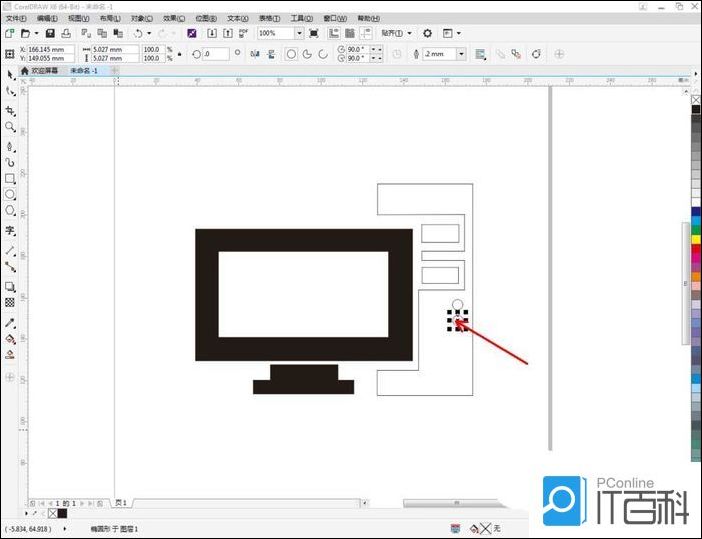702x539 pixels.
Task: Open the zoom level 100% dropdown
Action: tap(299, 33)
